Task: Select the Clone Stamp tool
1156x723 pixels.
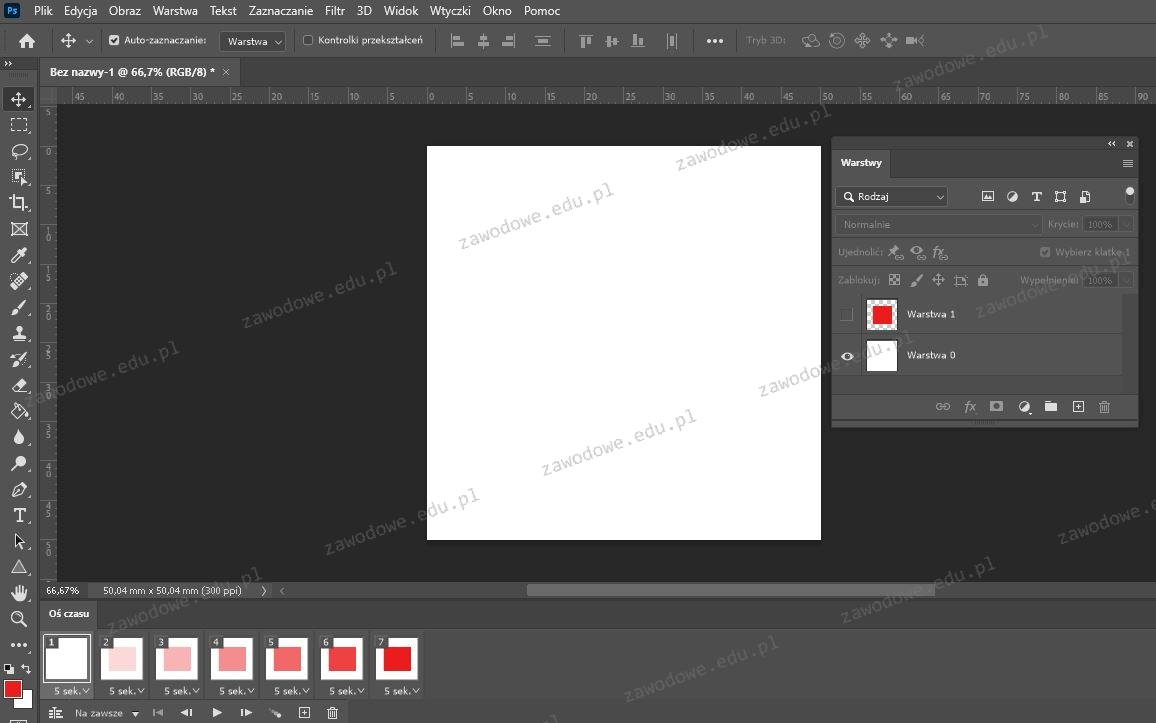Action: 19,333
